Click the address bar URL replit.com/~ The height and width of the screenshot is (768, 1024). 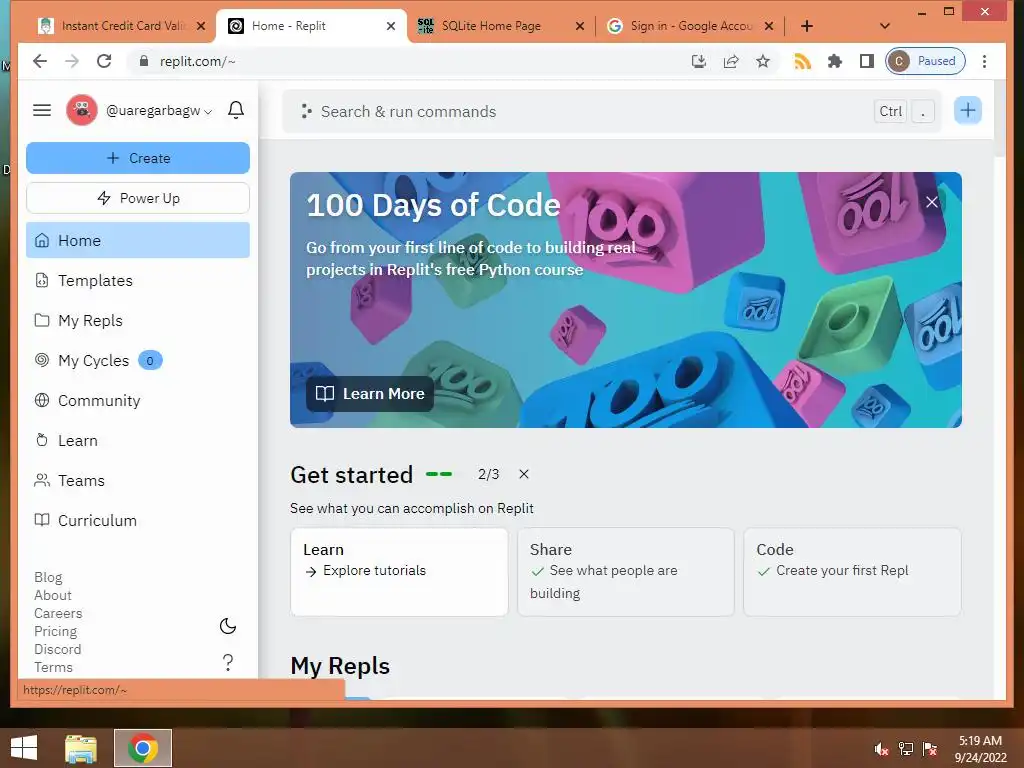197,61
